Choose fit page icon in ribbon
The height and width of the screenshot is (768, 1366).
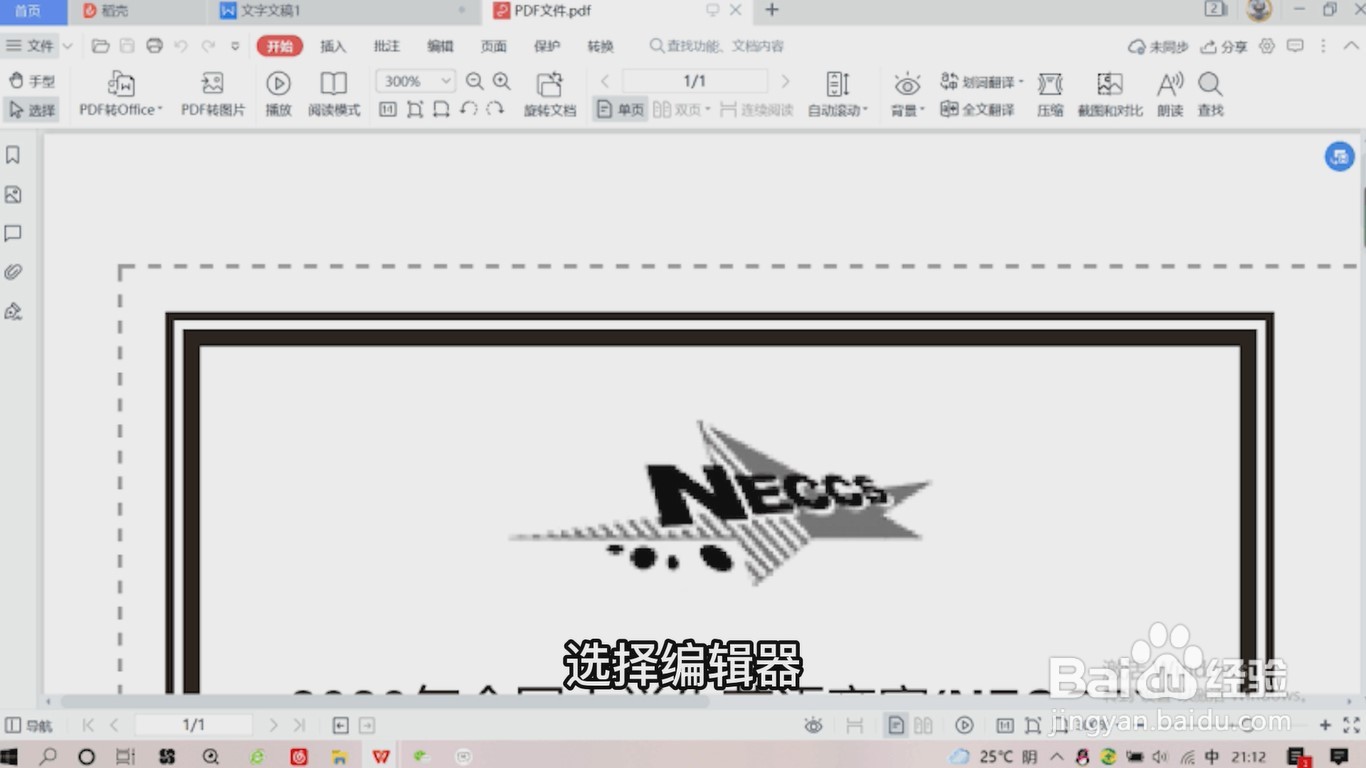point(415,109)
